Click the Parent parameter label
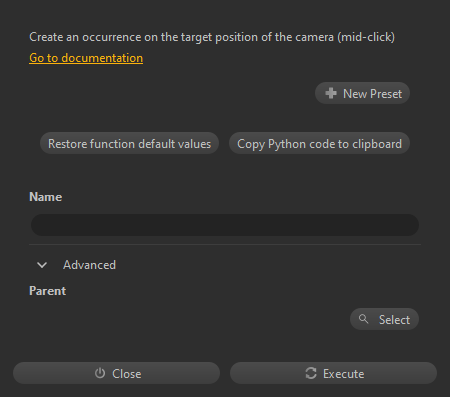 click(x=47, y=291)
